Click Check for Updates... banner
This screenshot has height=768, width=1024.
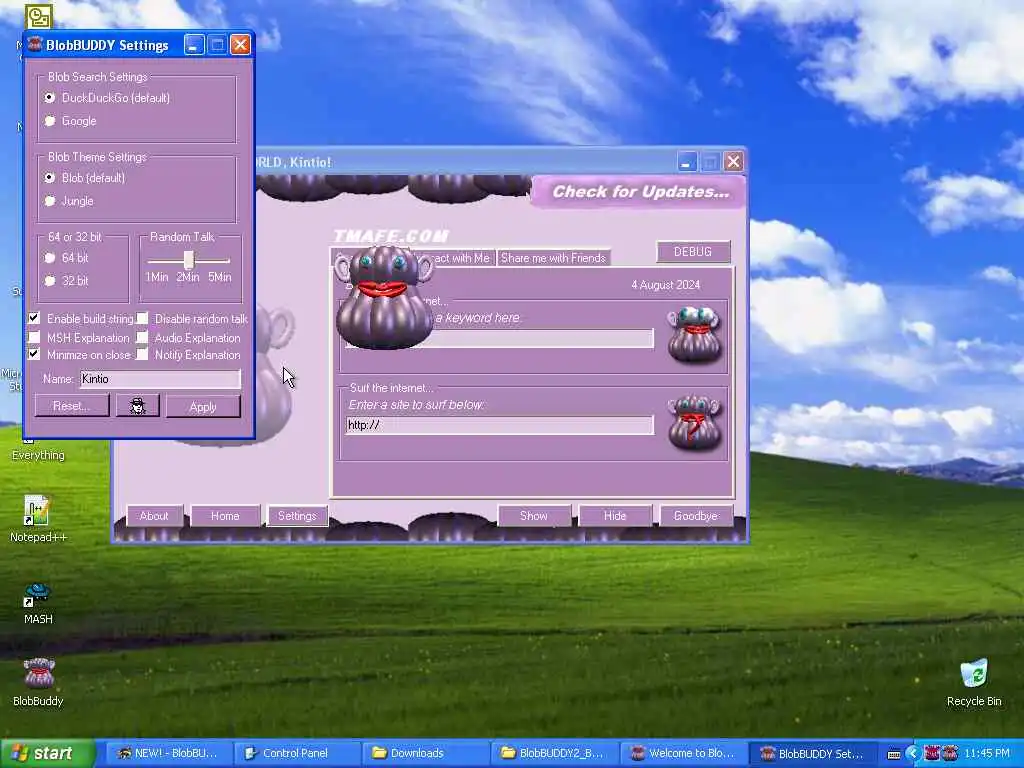click(x=640, y=191)
